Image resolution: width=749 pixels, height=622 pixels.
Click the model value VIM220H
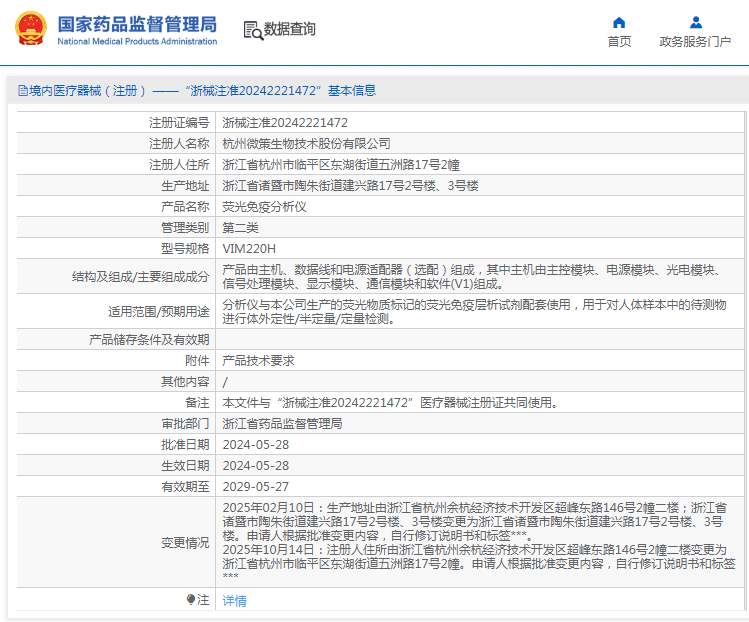249,249
